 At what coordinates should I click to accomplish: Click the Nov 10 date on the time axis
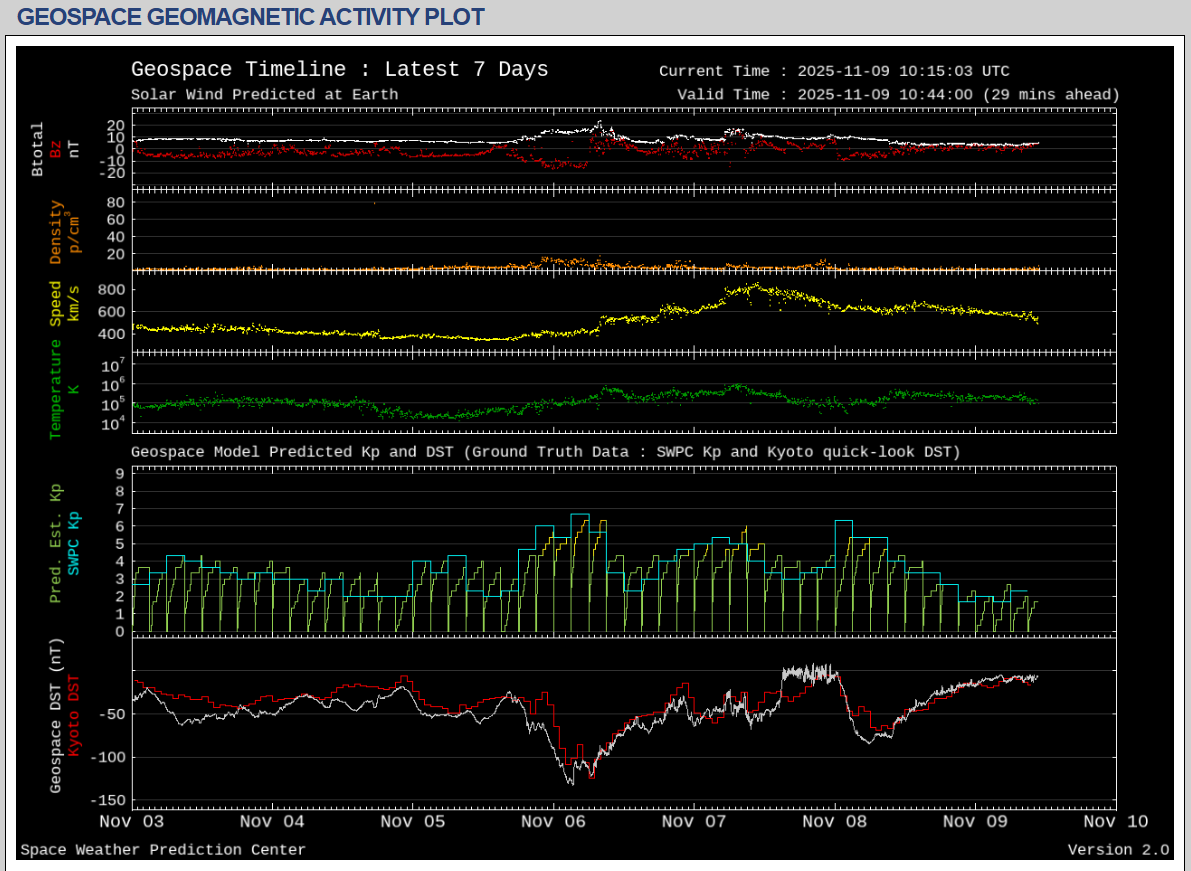coord(1115,822)
